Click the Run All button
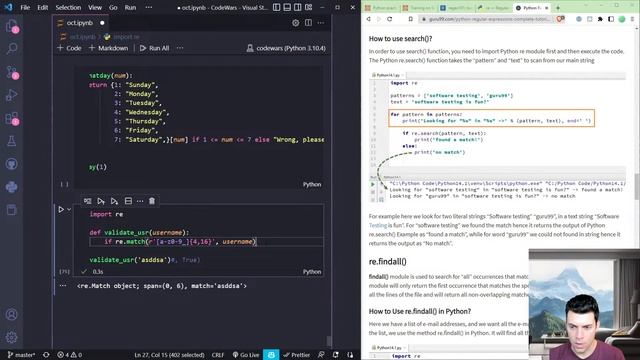 154,48
